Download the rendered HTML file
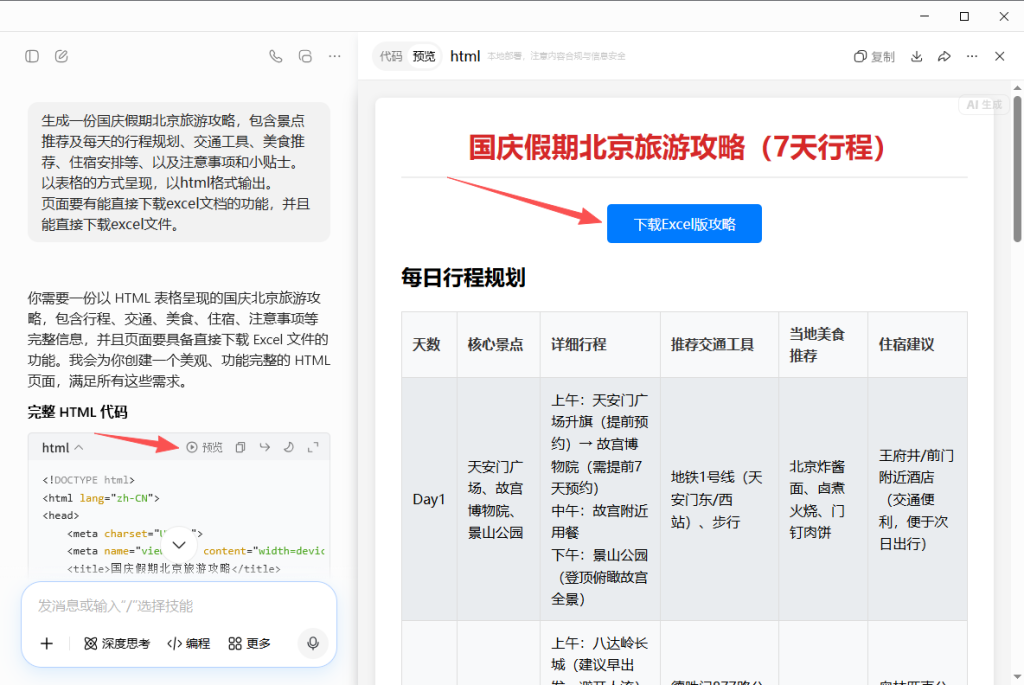The height and width of the screenshot is (685, 1024). pos(917,57)
